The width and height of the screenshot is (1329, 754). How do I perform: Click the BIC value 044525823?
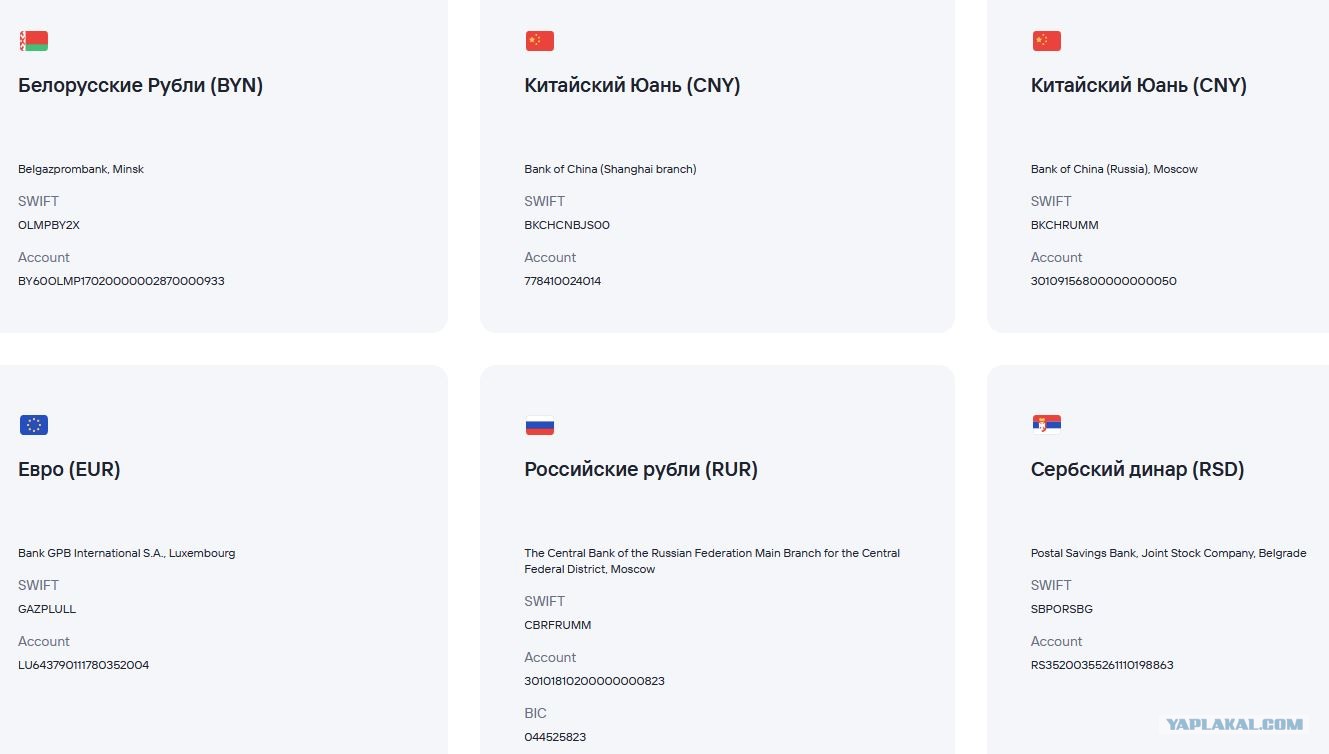pos(555,737)
